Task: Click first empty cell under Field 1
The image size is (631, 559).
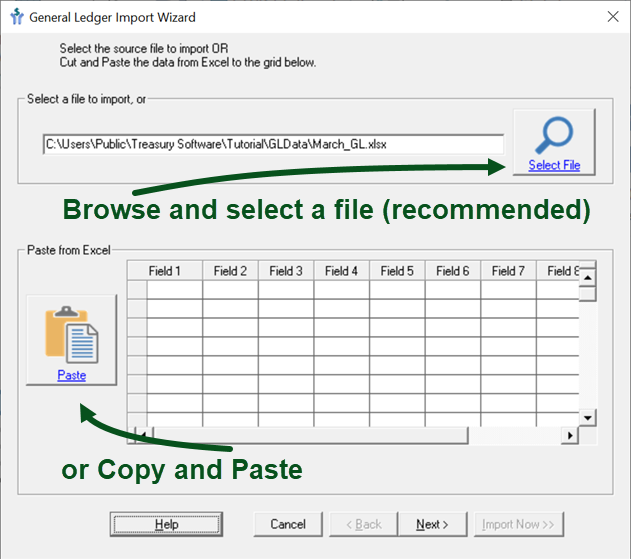Action: click(175, 290)
